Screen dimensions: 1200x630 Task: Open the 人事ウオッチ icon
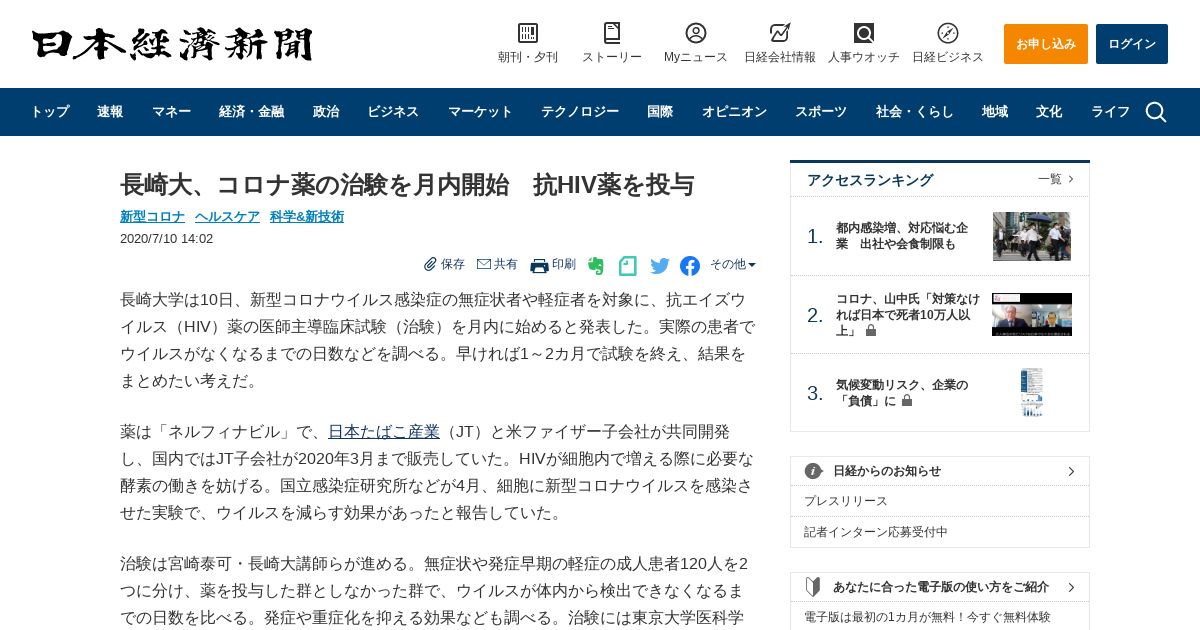(x=864, y=33)
